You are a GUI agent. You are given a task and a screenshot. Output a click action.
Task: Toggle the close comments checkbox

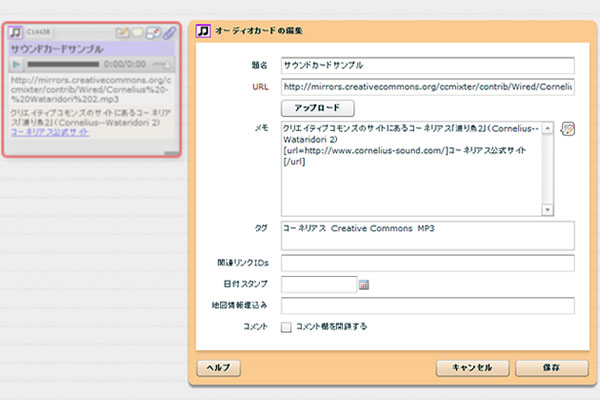point(287,326)
